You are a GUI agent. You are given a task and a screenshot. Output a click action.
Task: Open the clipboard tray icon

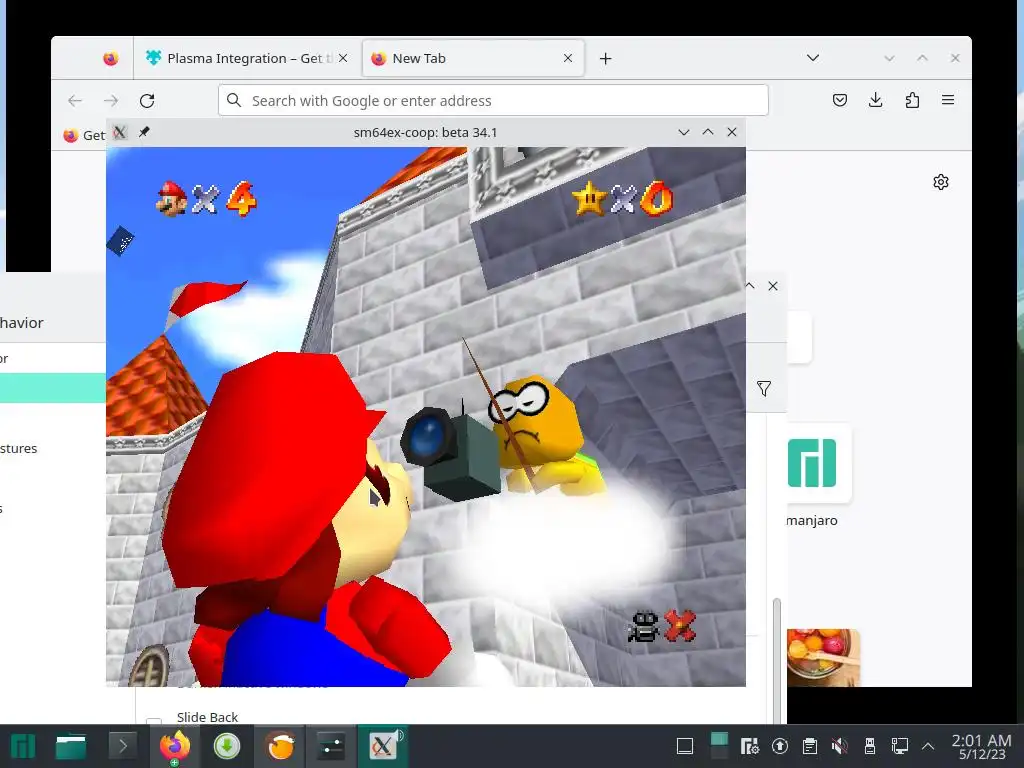(x=810, y=746)
